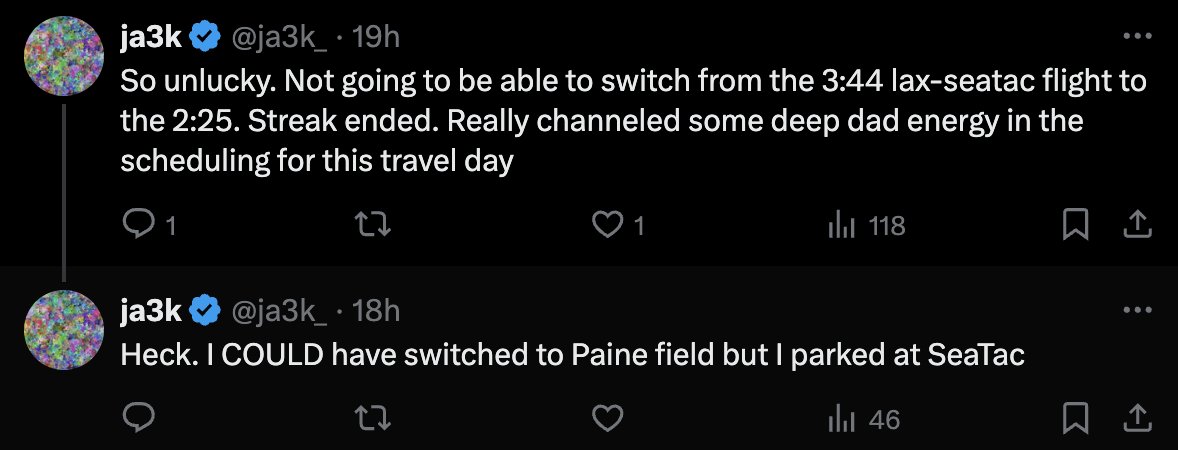The image size is (1178, 450).
Task: Bookmark the Paine field tweet
Action: tap(1075, 418)
